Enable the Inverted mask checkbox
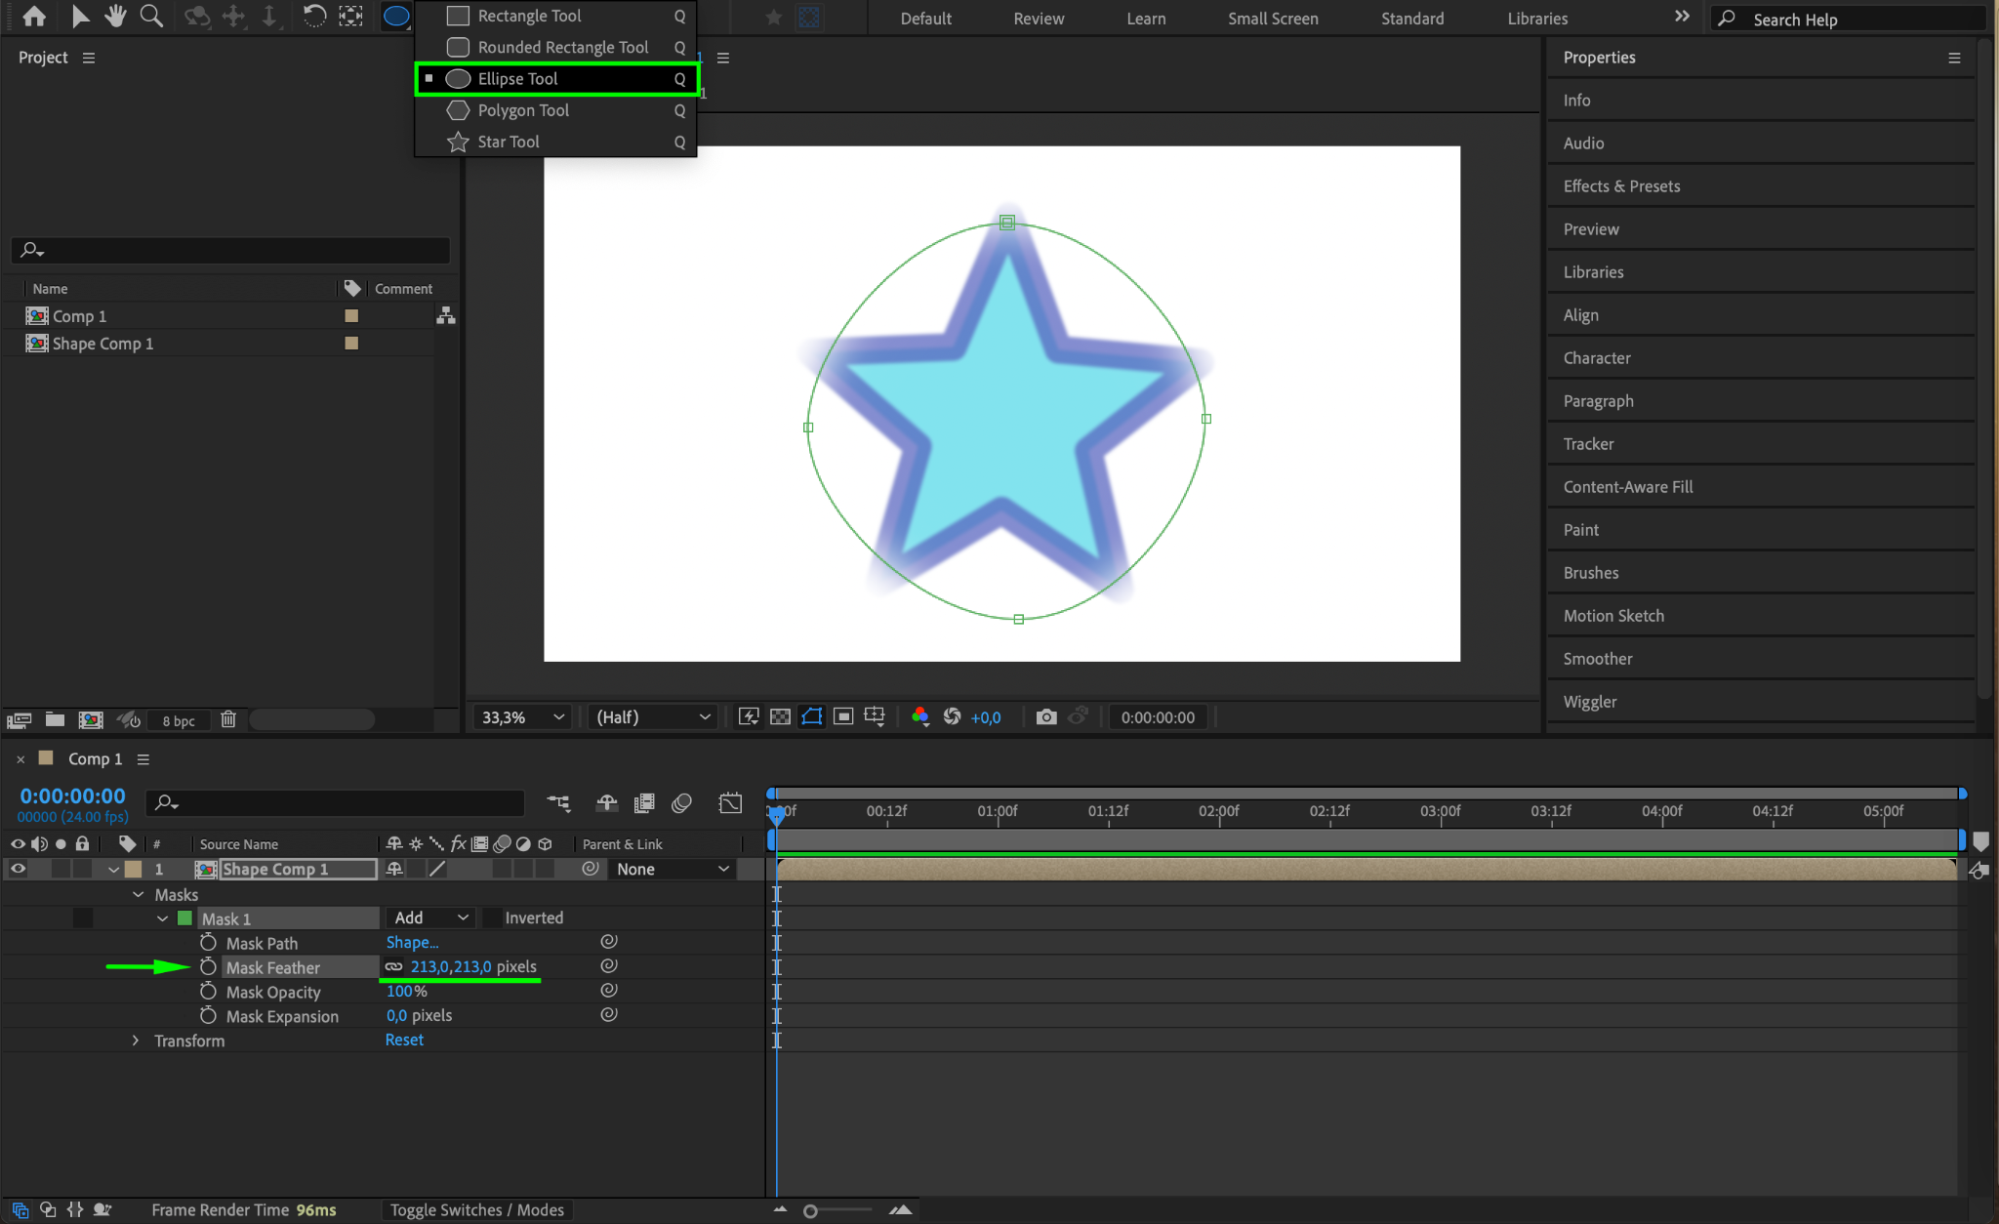The image size is (1999, 1224). [493, 918]
